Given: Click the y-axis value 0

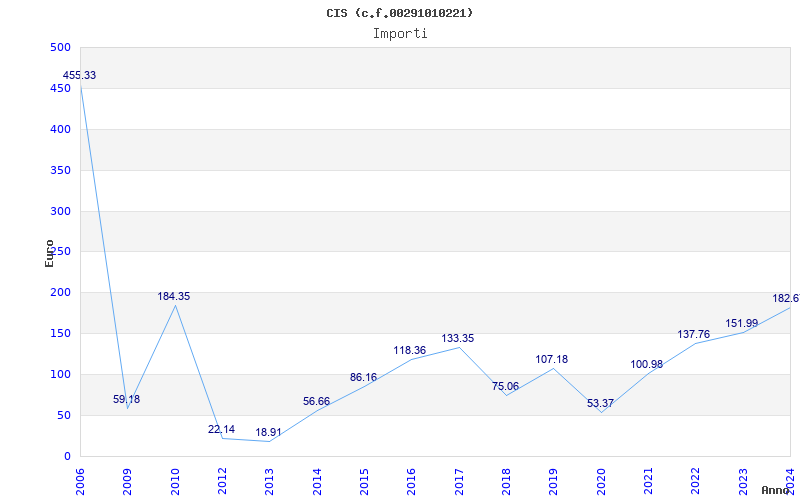Looking at the screenshot, I should (x=67, y=457).
